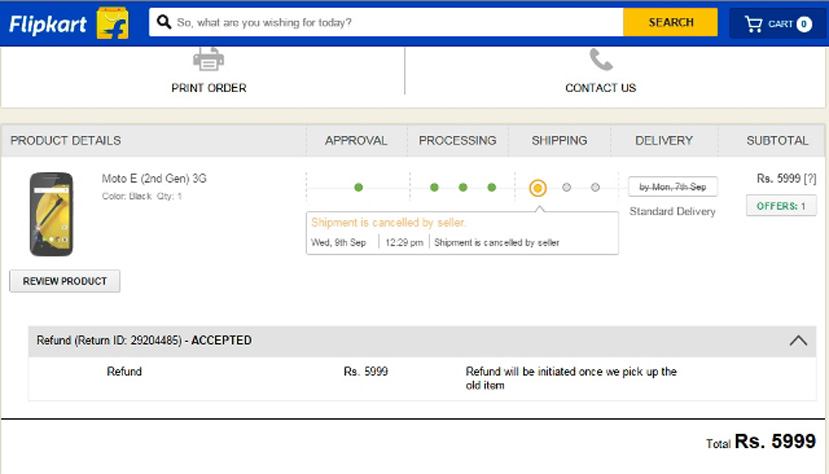Open the Flipkart home logo
829x474 pixels.
tap(48, 24)
